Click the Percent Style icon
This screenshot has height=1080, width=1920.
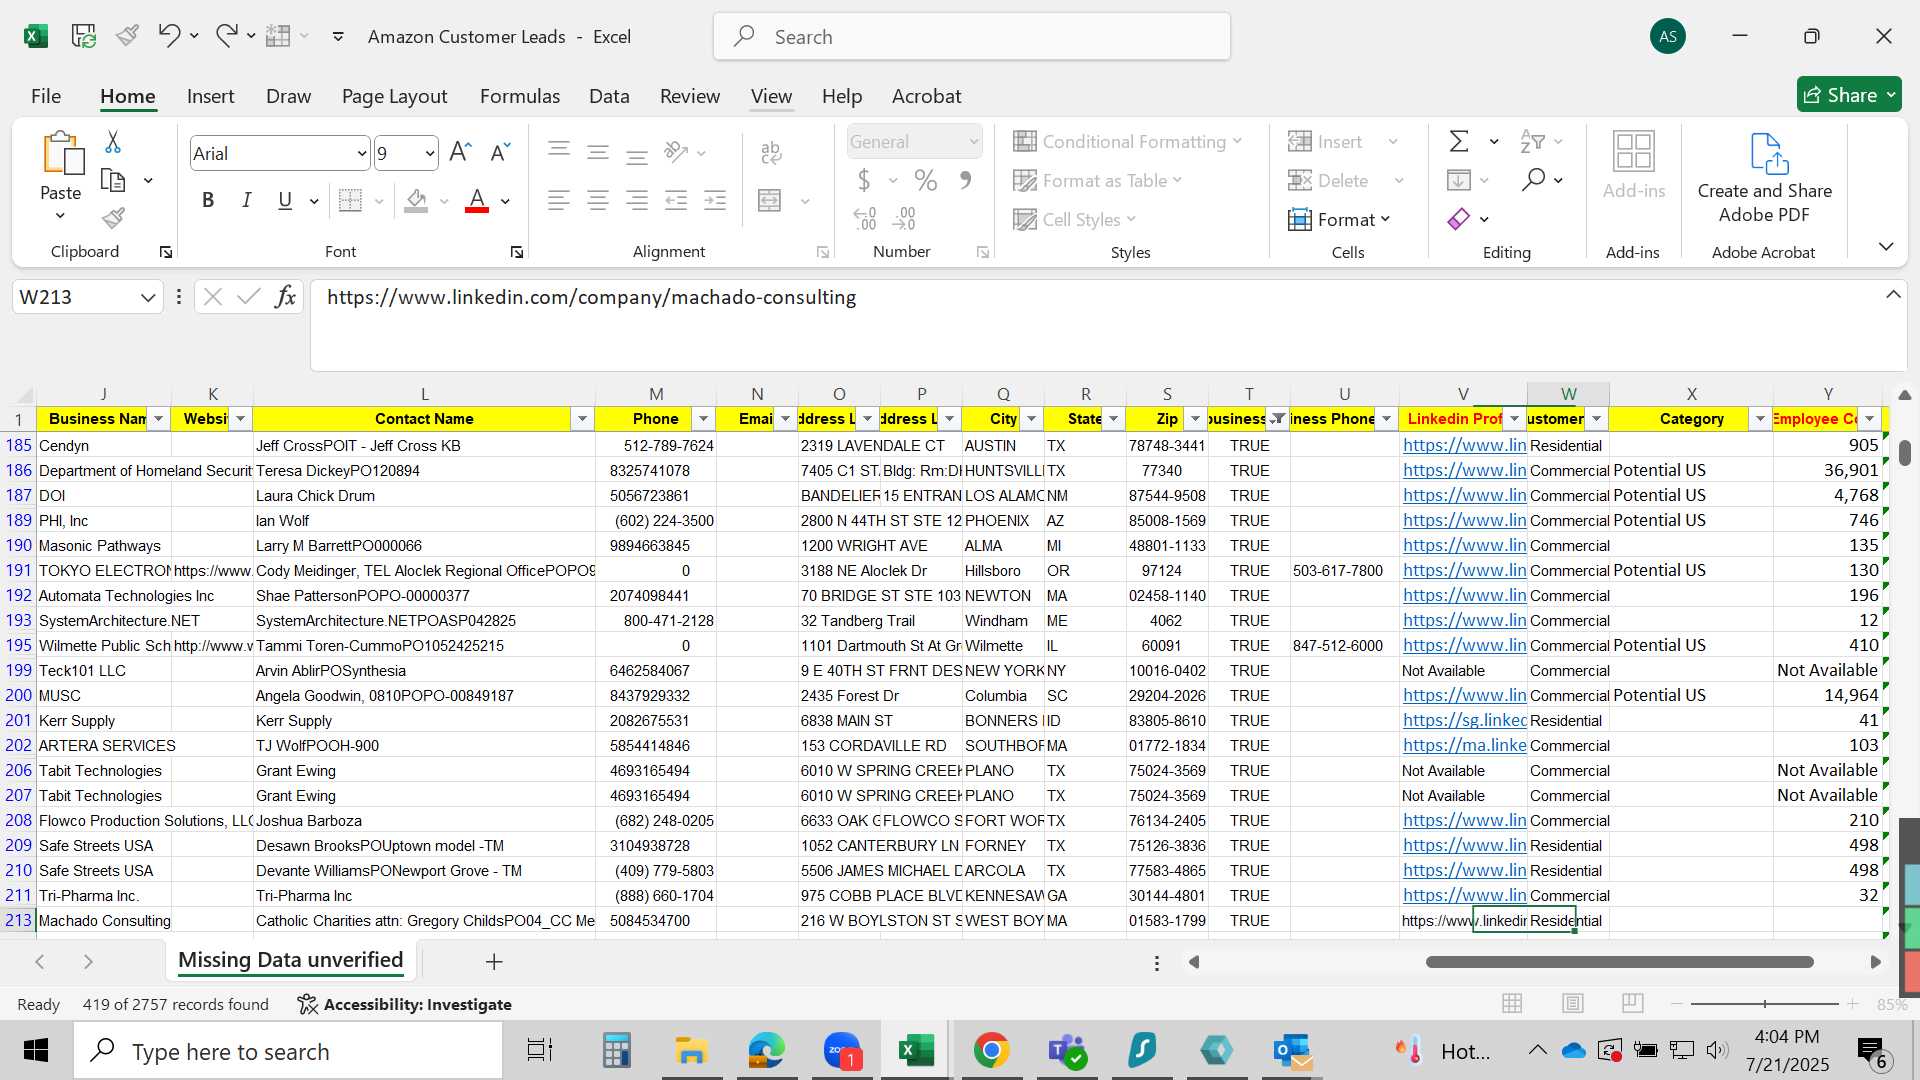926,180
